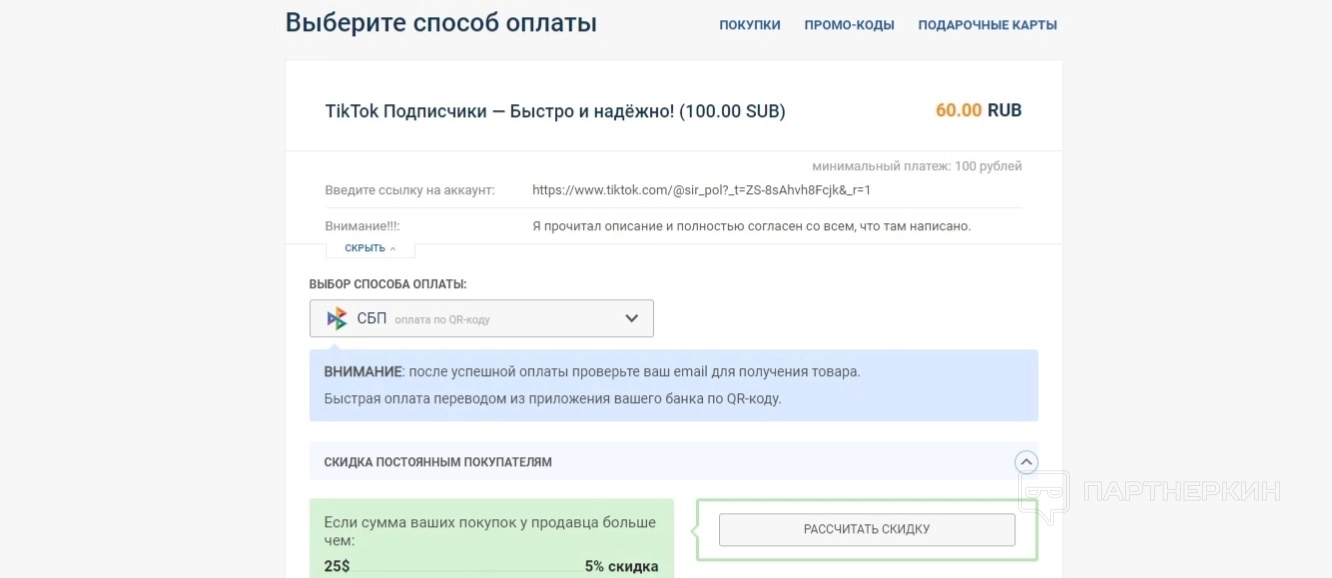Click the agreement text starting with Я прочитал
Viewport: 1332px width, 578px height.
(x=751, y=226)
